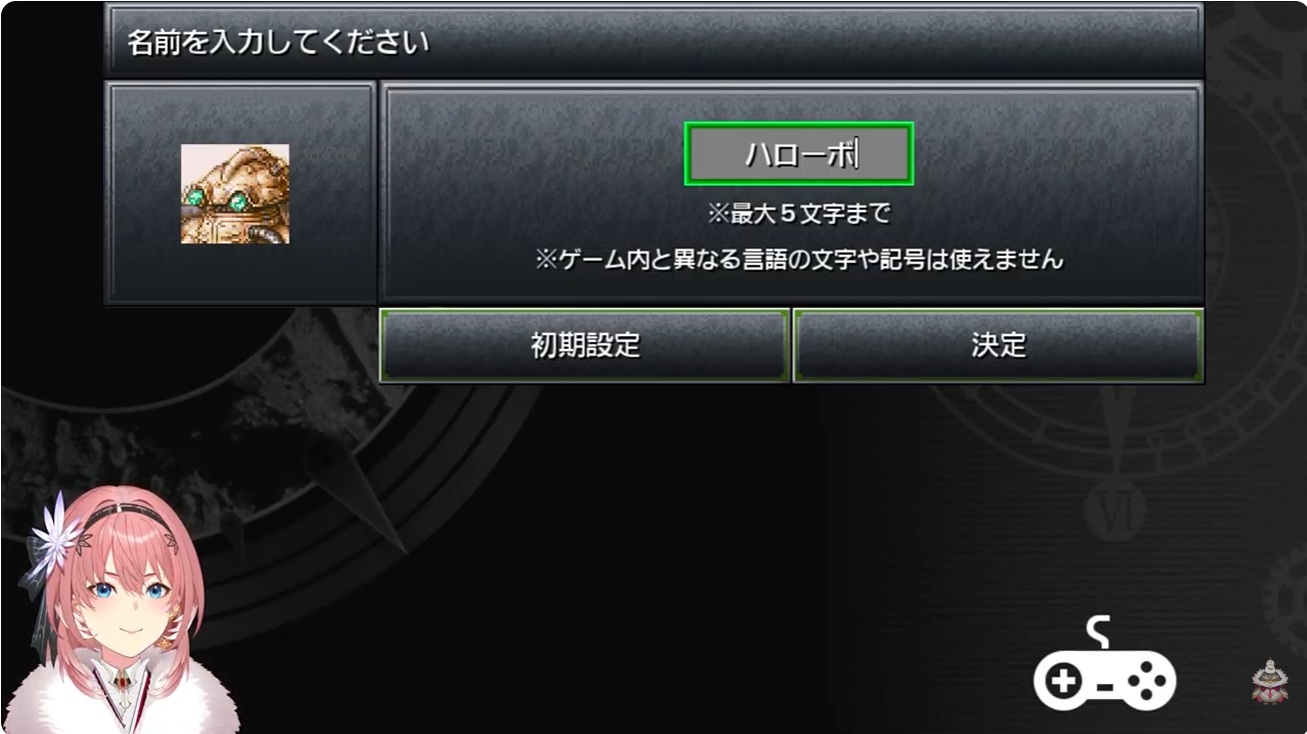Reset the name with the 初期設定 button
Screen dimensions: 1307x734
coord(585,346)
